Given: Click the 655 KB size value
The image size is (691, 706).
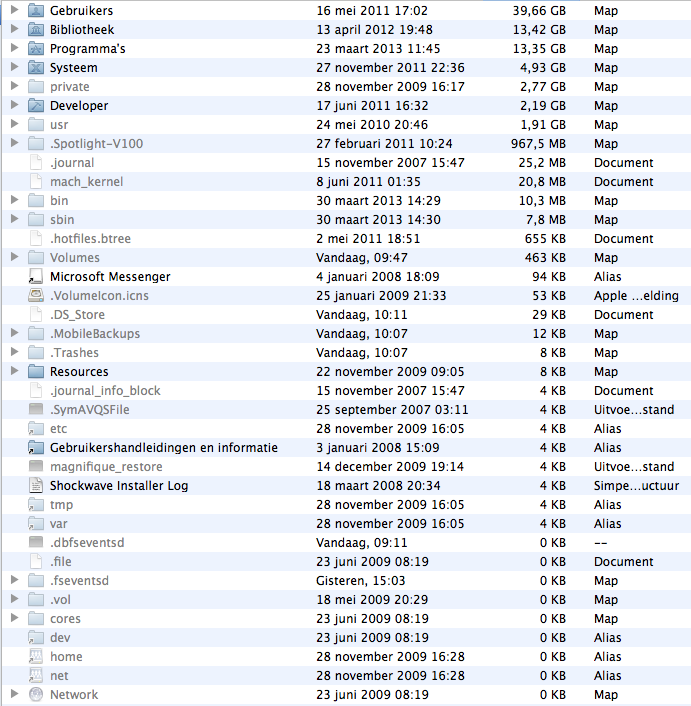Looking at the screenshot, I should (545, 239).
